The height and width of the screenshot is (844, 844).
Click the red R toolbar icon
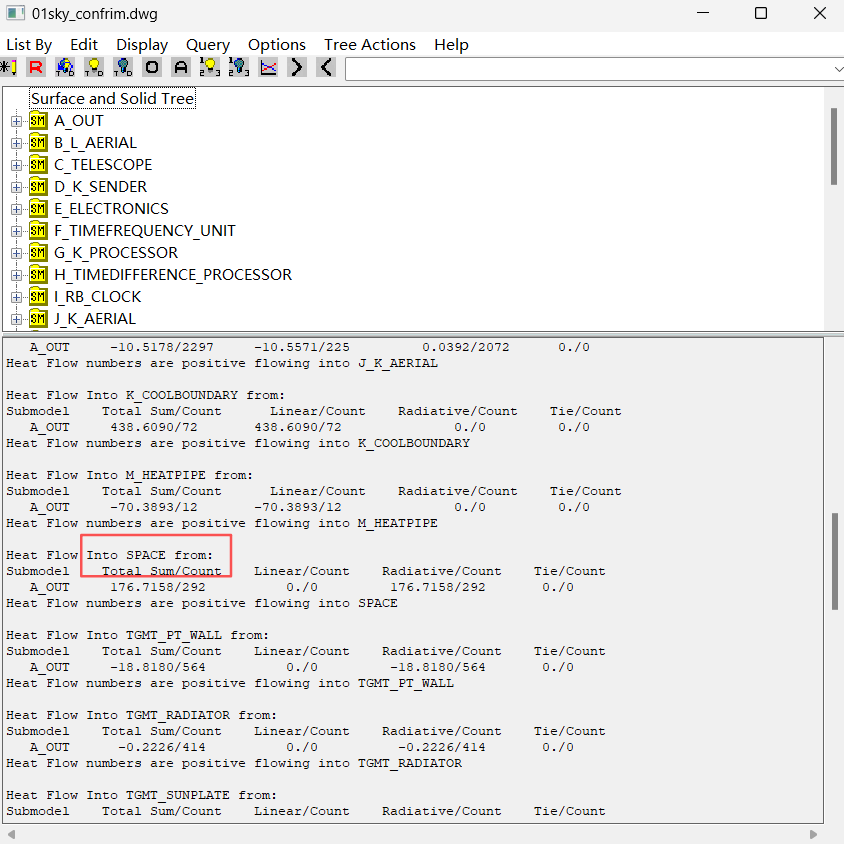(36, 68)
